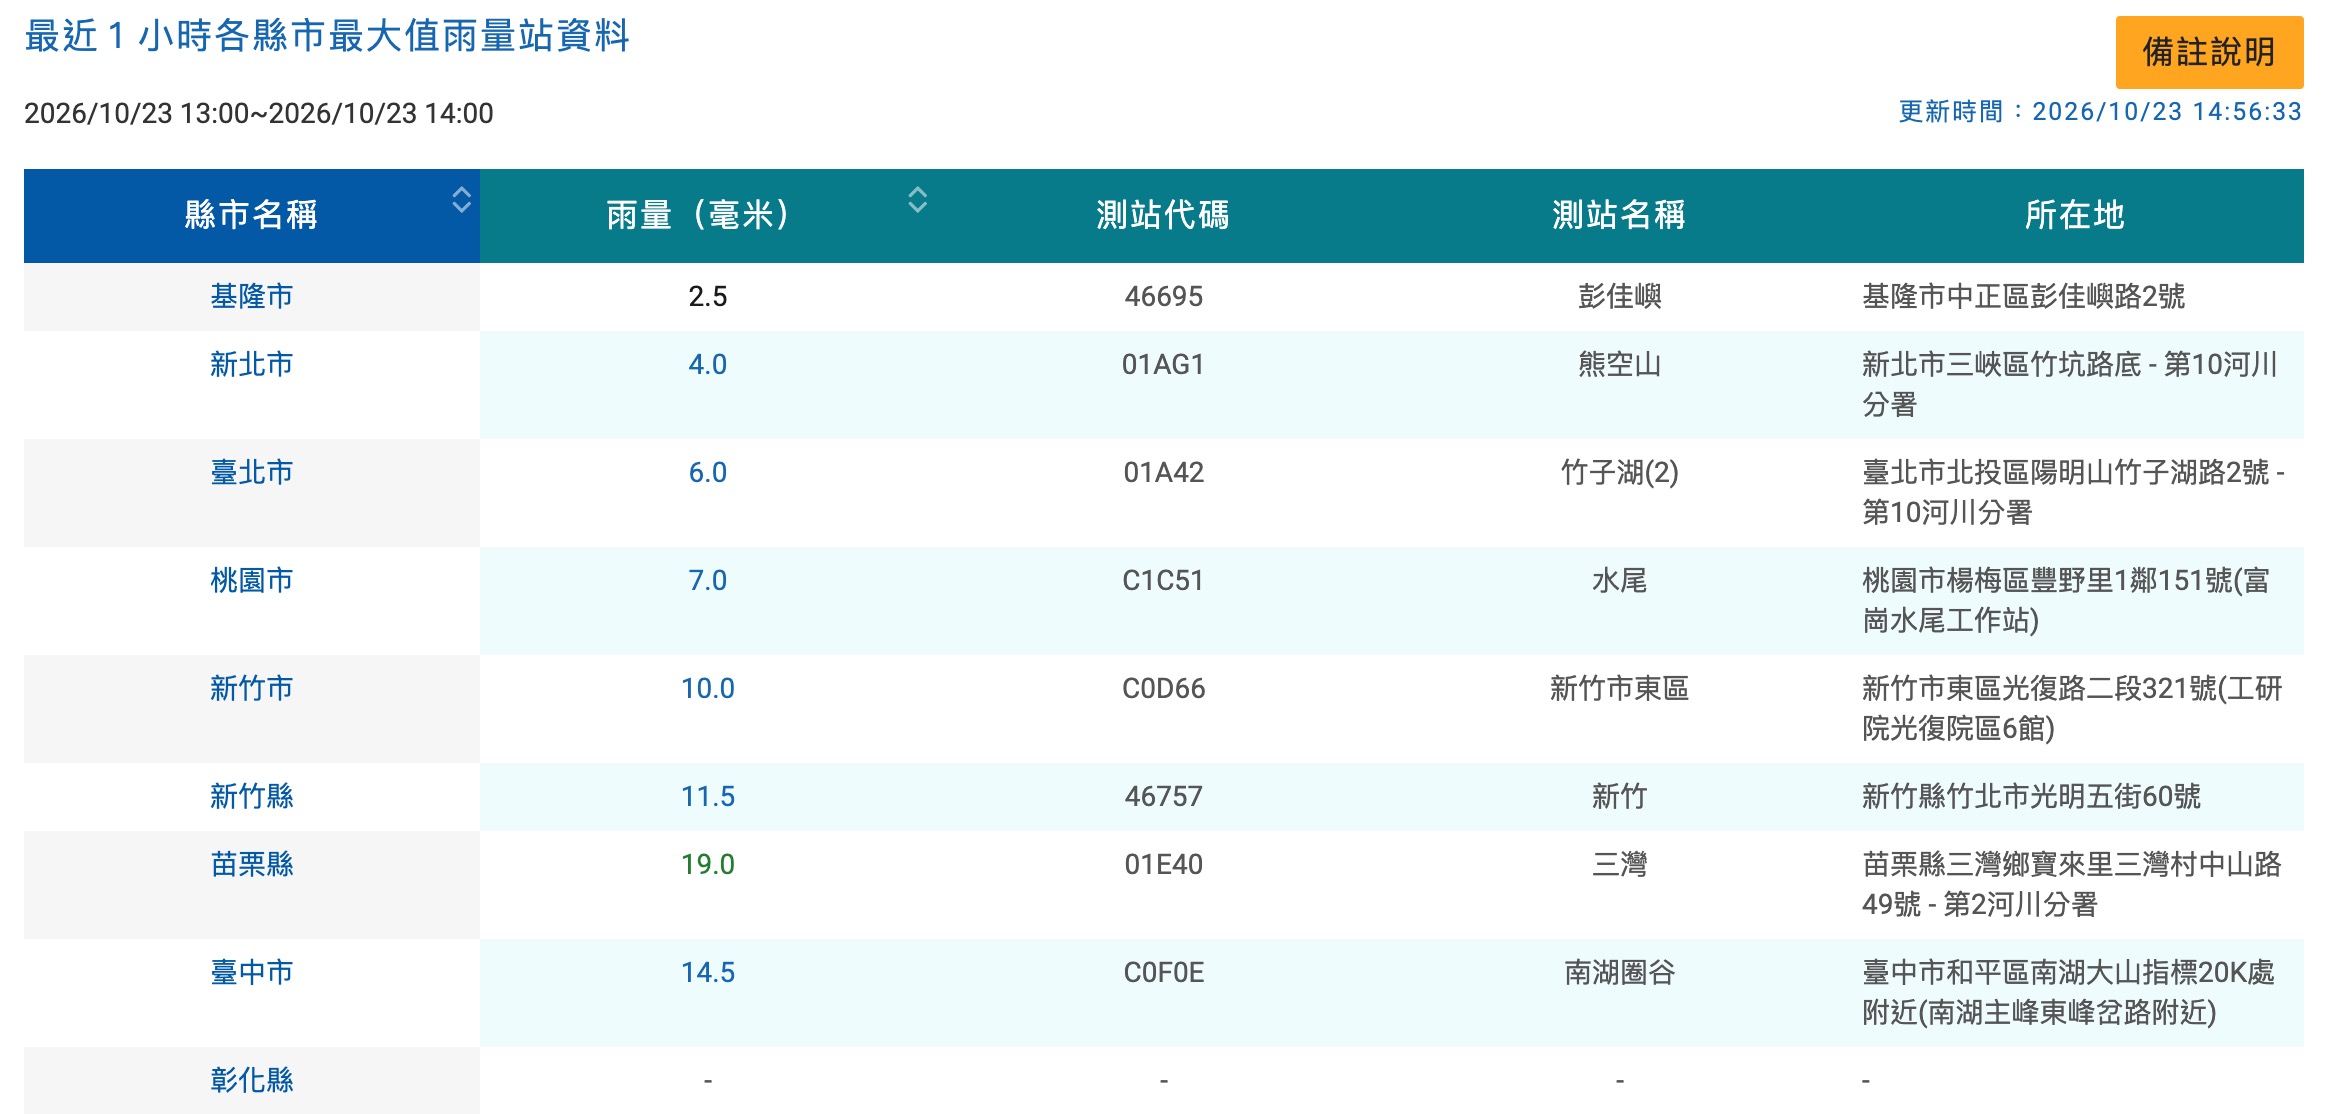Open the 新竹縣 link

[x=252, y=796]
